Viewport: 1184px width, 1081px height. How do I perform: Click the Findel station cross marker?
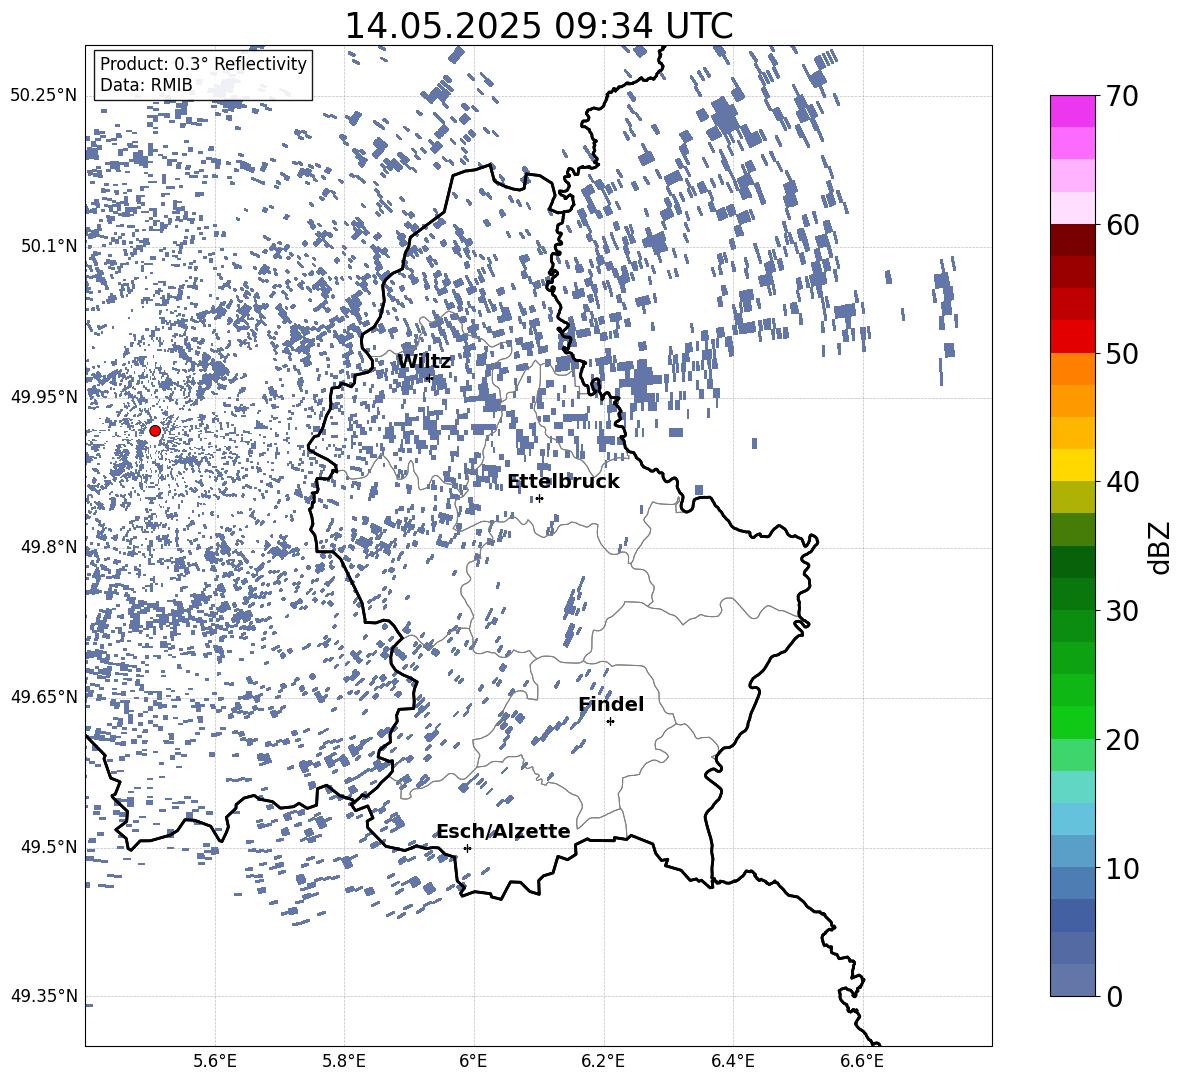[x=610, y=722]
